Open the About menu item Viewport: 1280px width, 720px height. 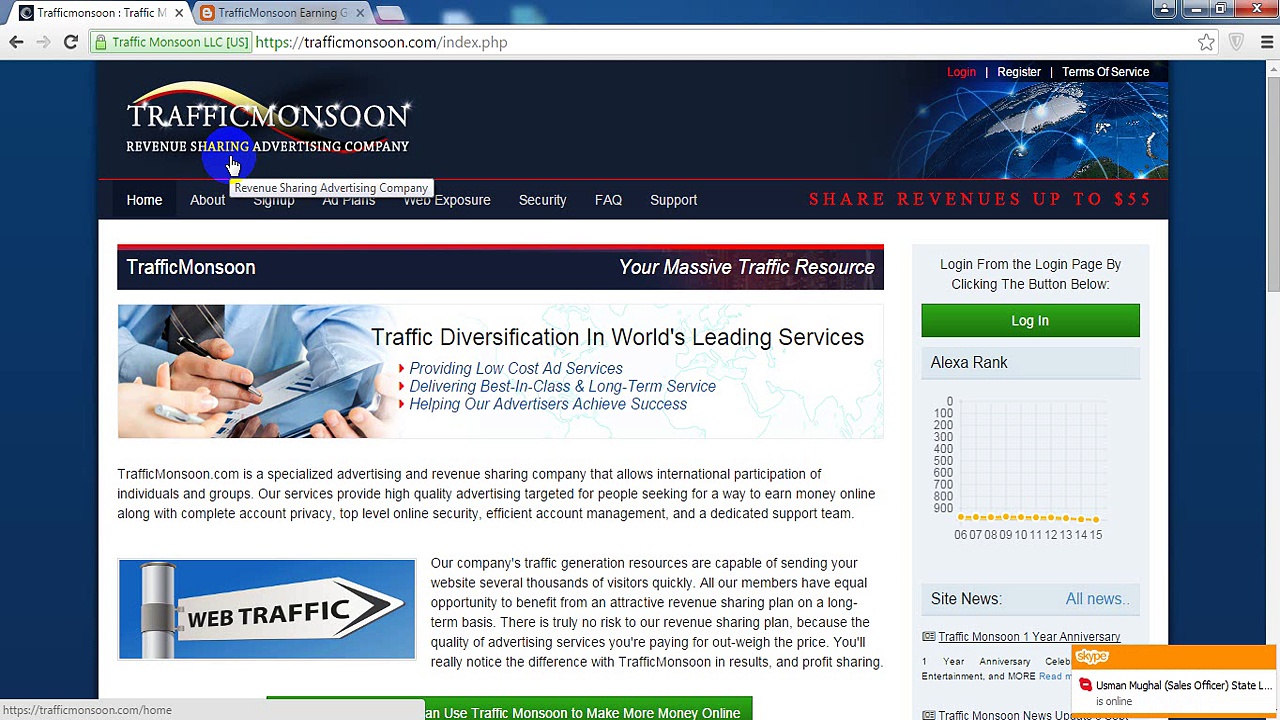207,200
